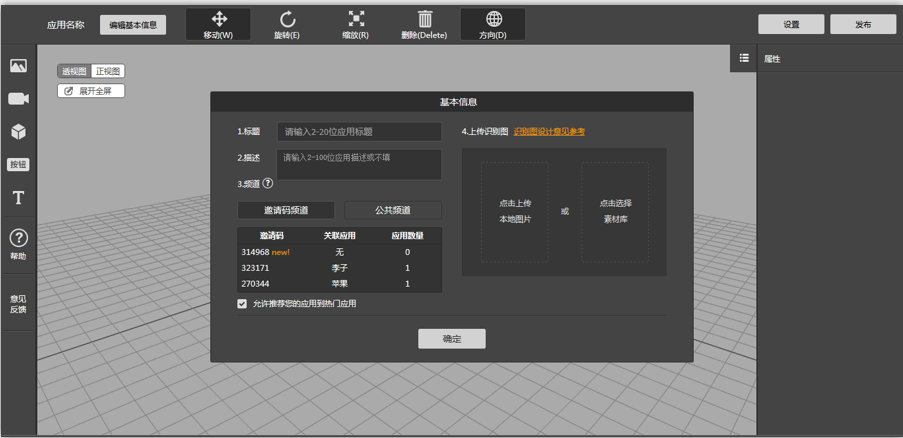
Task: Select the 邀请码频道 tab
Action: point(286,210)
